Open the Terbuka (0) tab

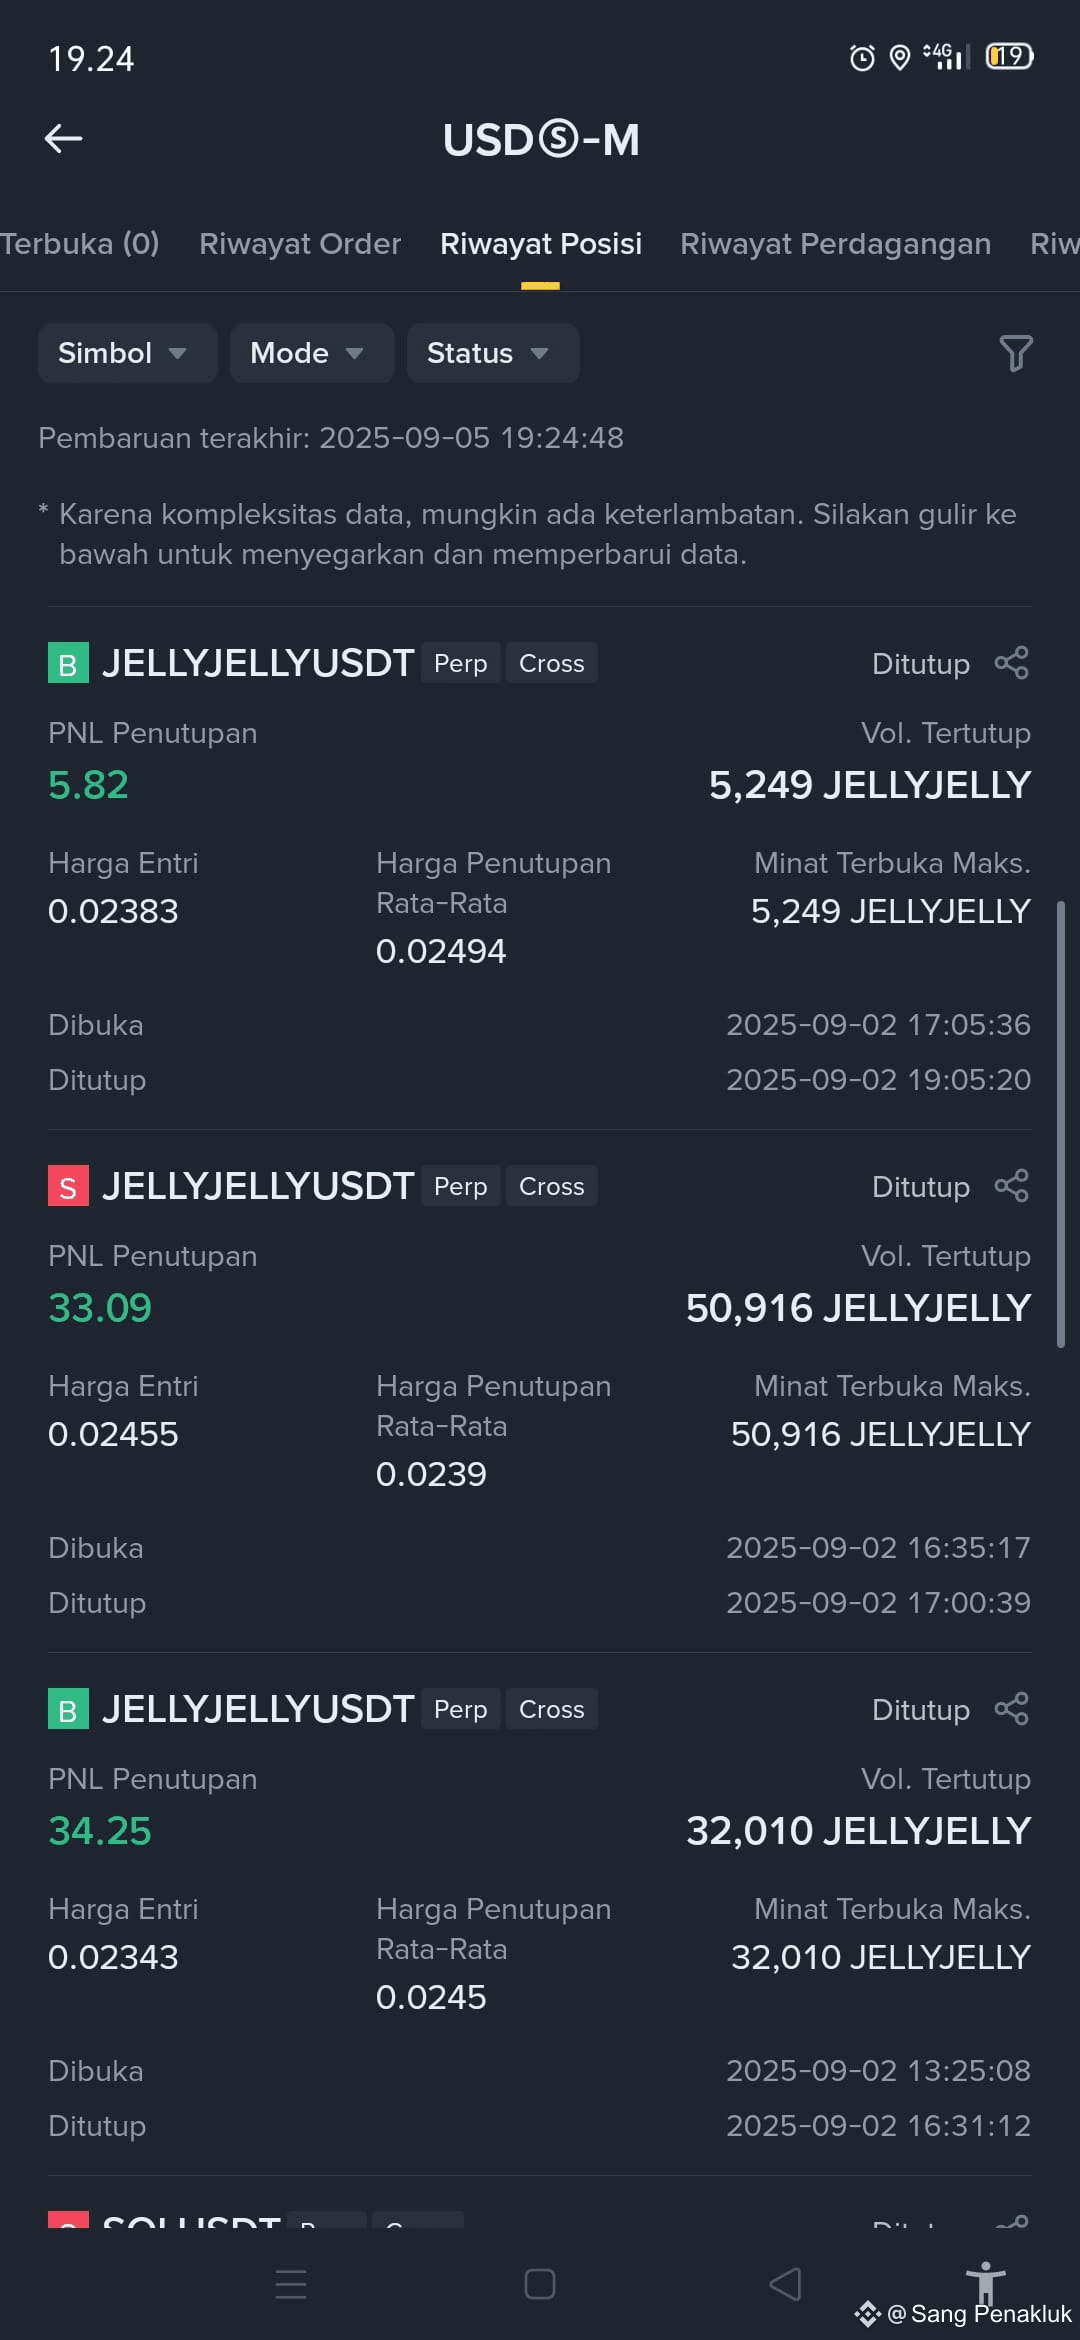pos(80,244)
